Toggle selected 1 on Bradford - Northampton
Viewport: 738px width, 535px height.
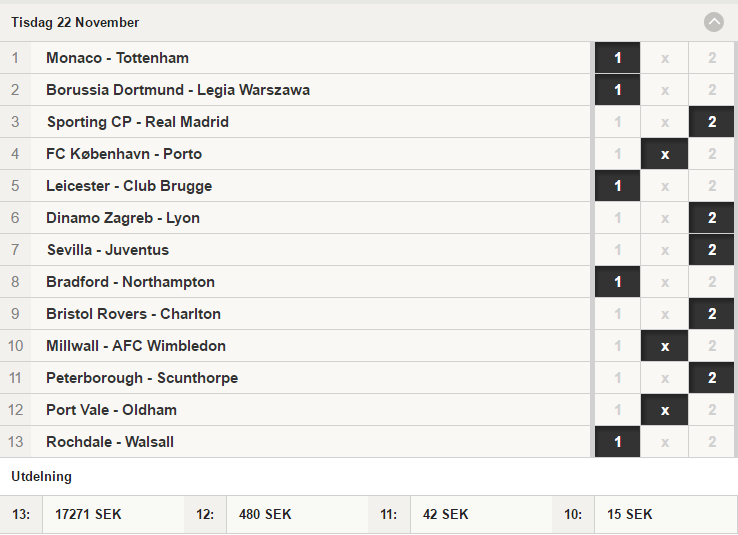click(x=617, y=282)
